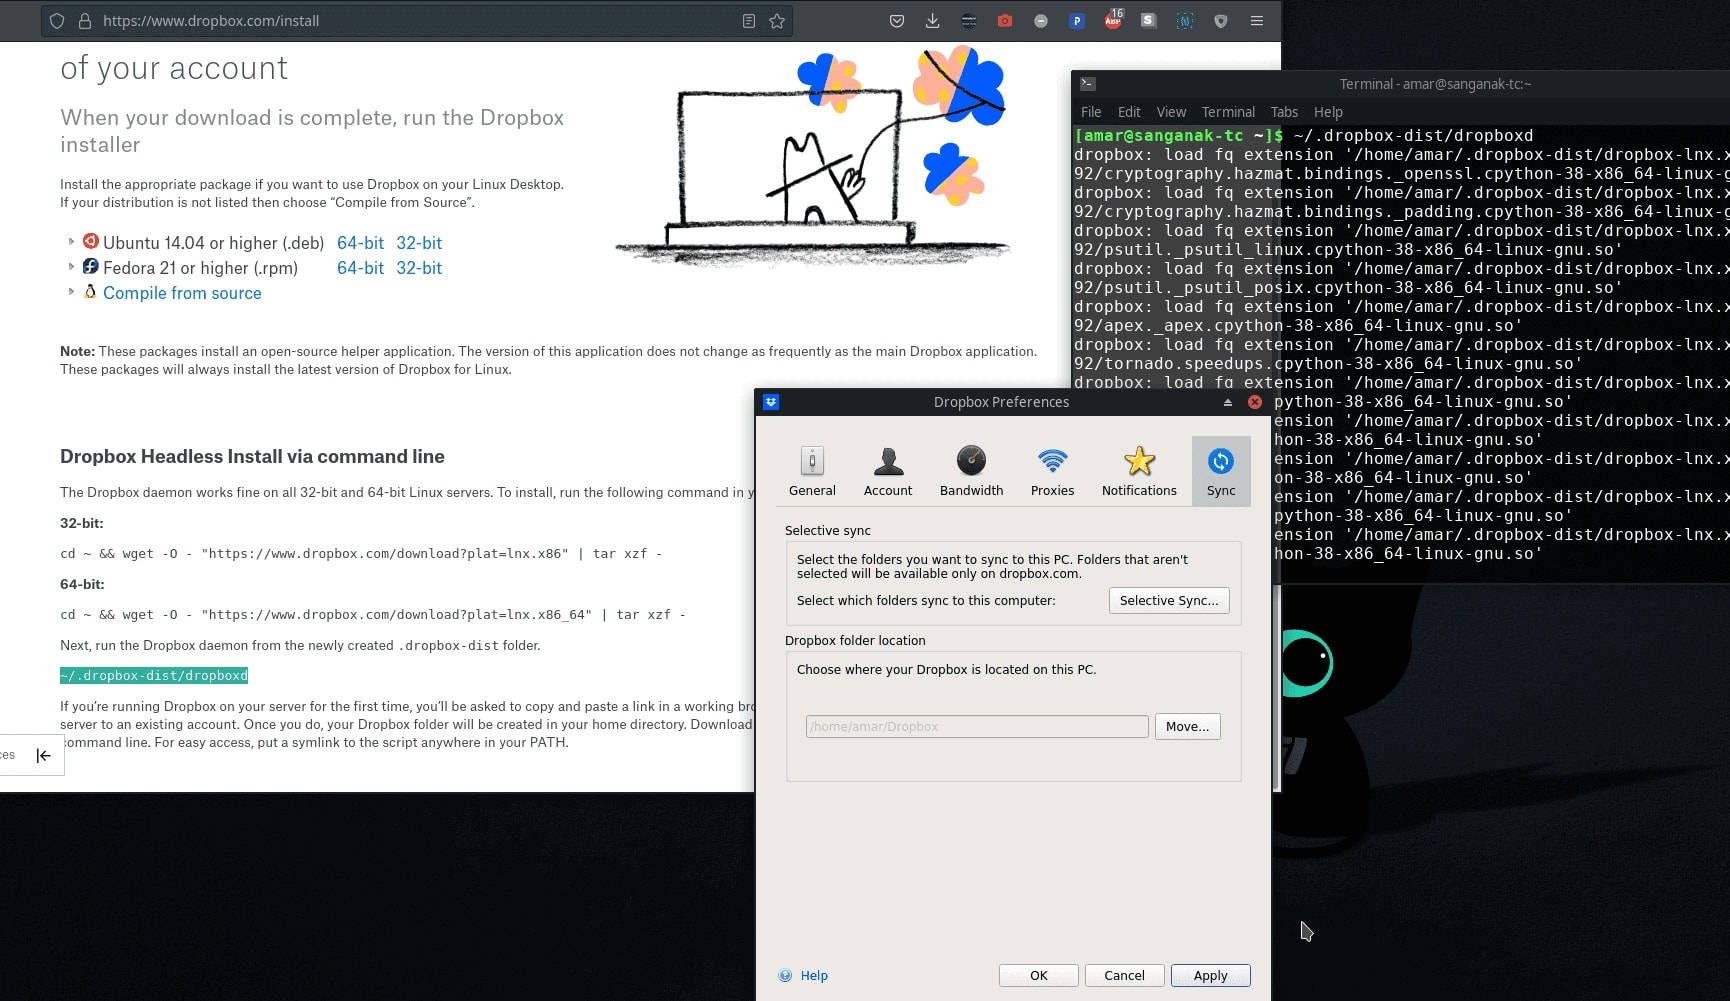Click the highlighted ~/.dropbox-dist/dropboxd command
1730x1001 pixels.
click(x=154, y=675)
